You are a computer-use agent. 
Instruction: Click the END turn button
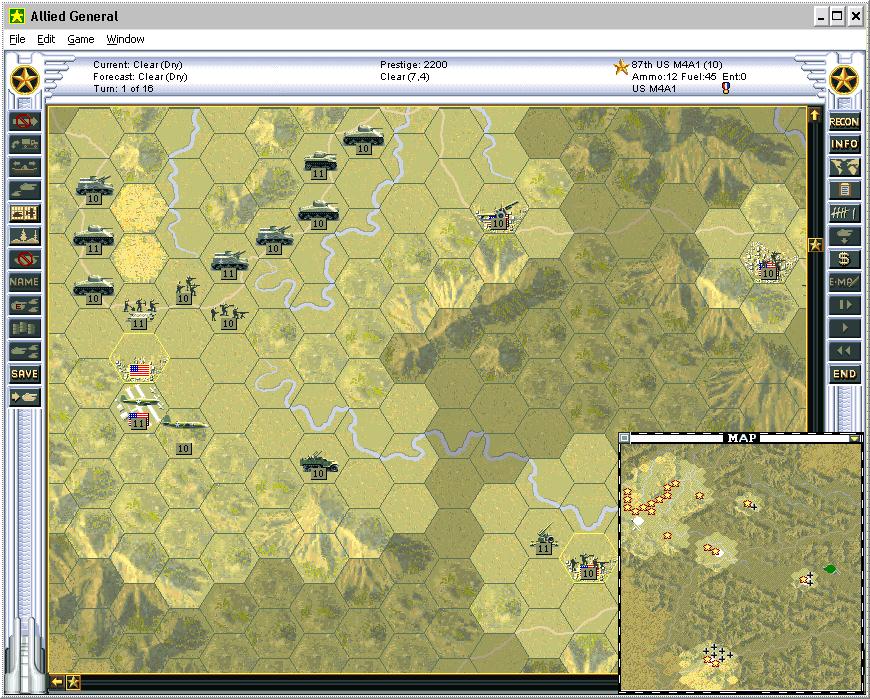[x=844, y=374]
